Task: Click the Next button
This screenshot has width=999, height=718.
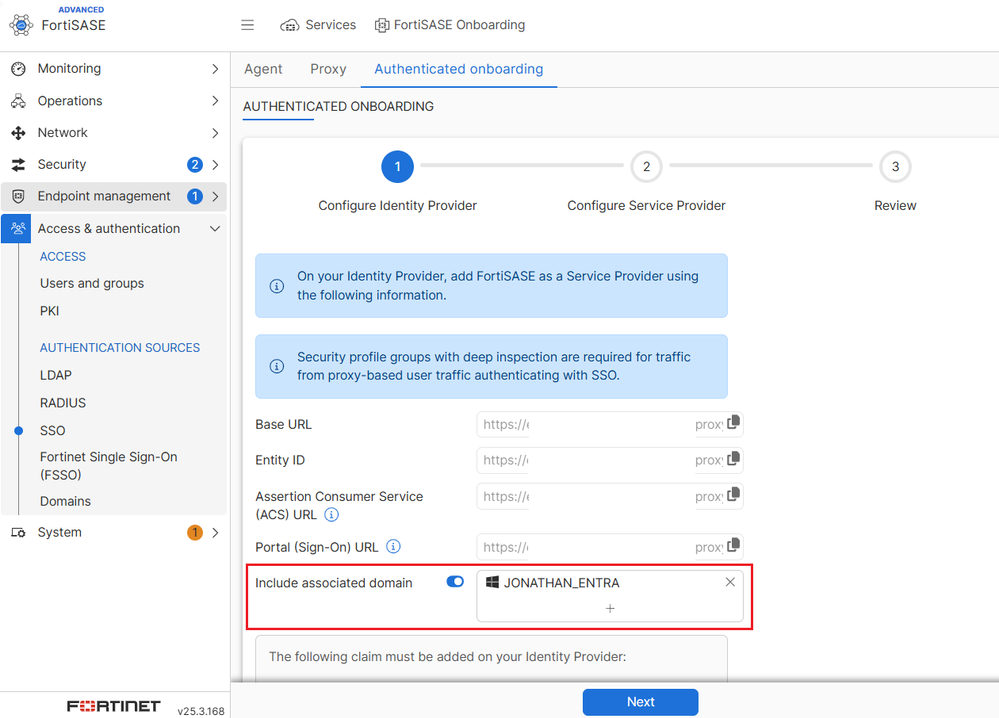Action: coord(640,702)
